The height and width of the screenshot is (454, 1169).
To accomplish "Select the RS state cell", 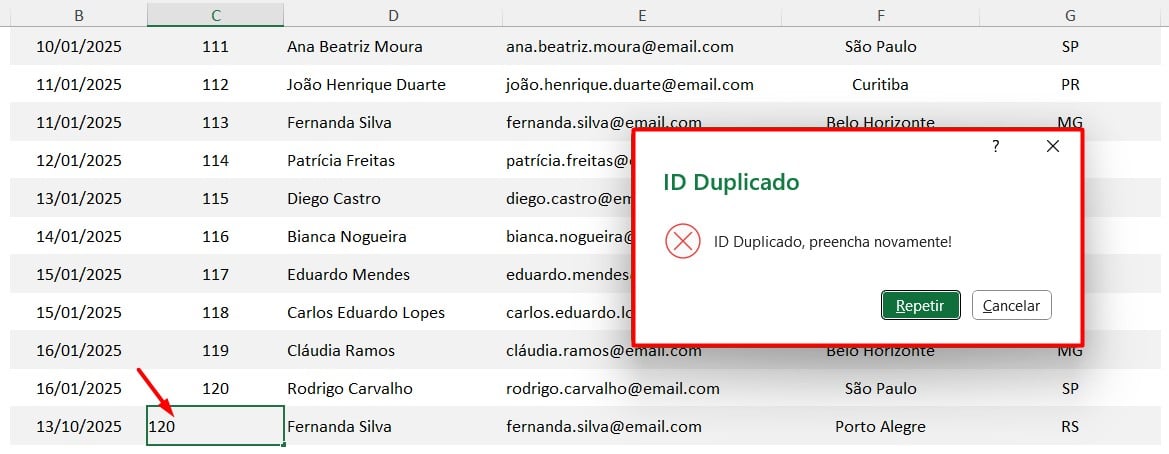I will point(1071,426).
